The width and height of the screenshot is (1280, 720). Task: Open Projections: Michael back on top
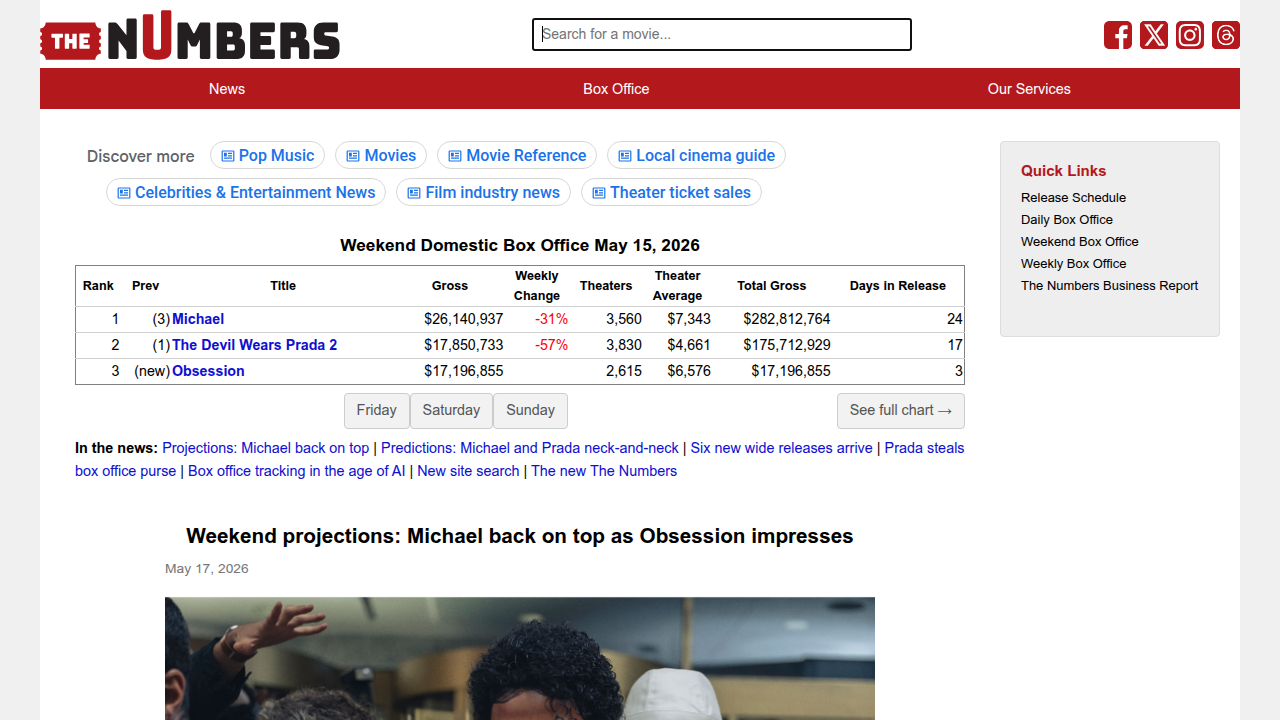[x=266, y=448]
